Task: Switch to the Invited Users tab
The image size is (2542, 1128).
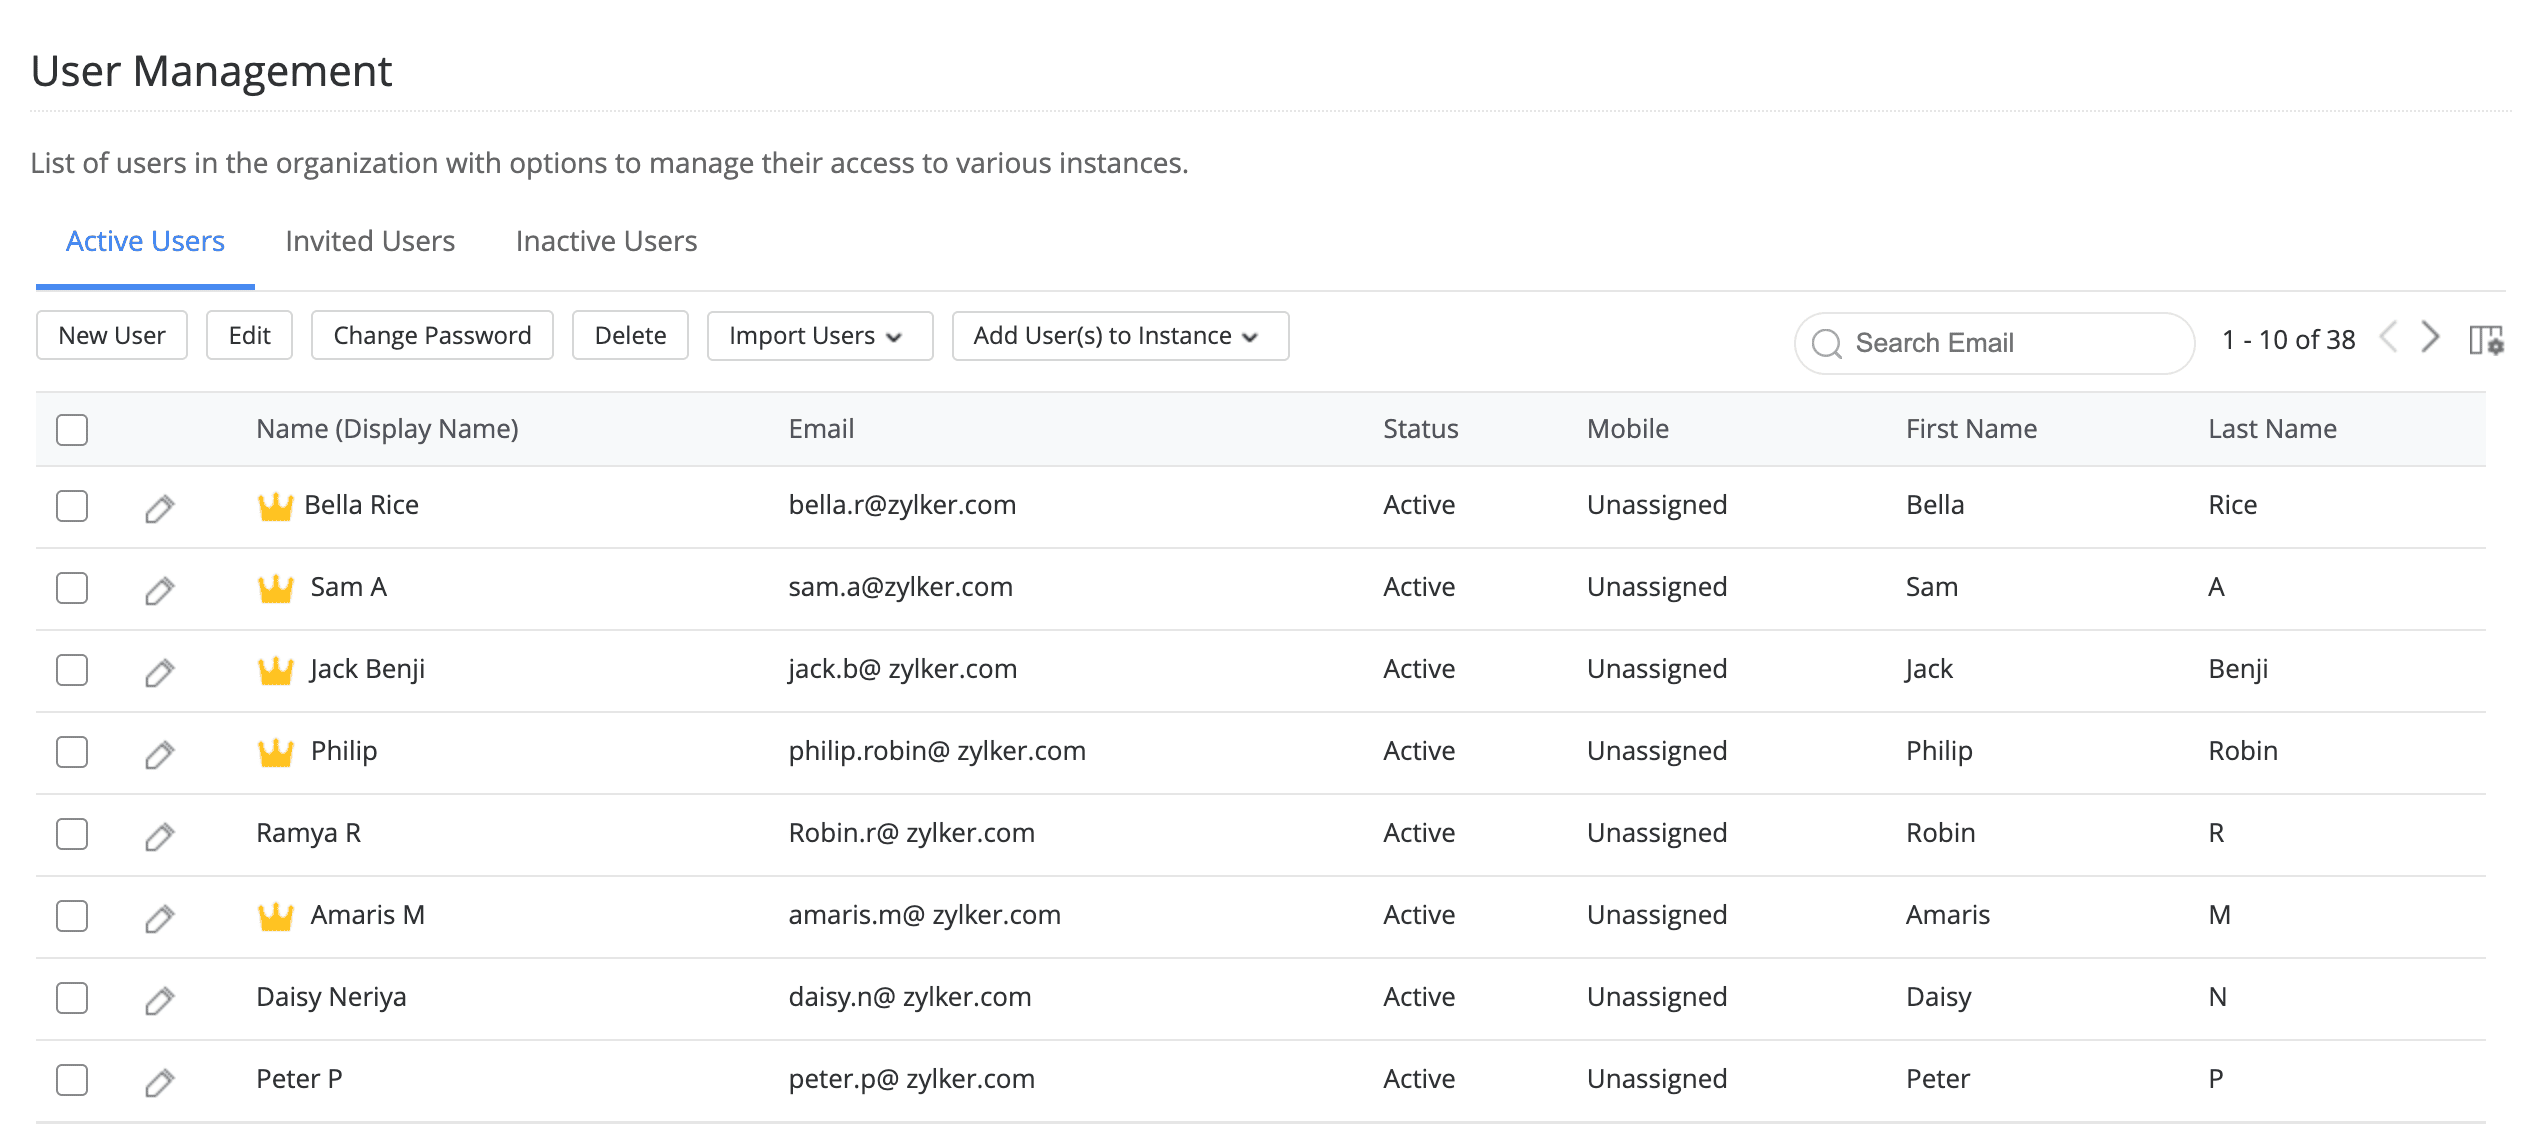Action: [x=369, y=241]
